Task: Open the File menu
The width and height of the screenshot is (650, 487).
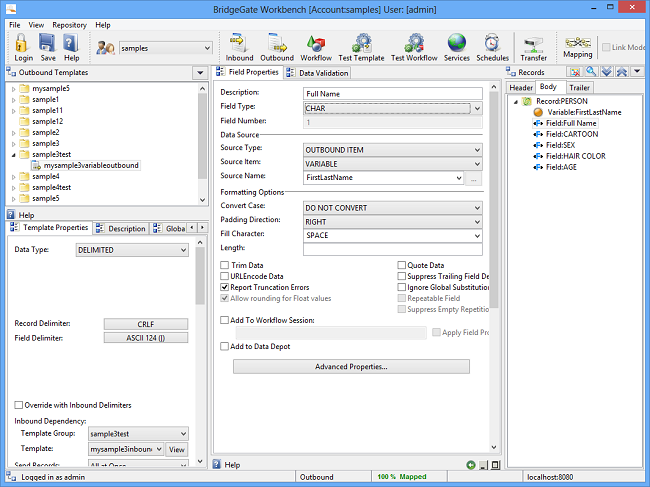Action: [15, 25]
